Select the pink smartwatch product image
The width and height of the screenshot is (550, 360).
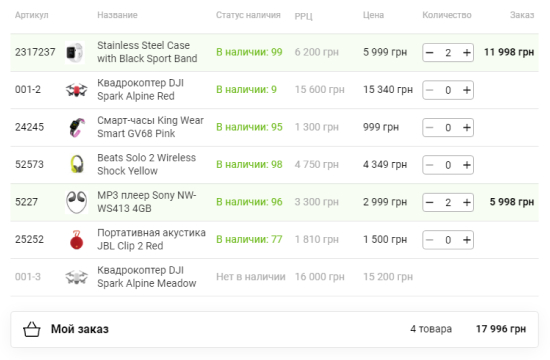77,127
